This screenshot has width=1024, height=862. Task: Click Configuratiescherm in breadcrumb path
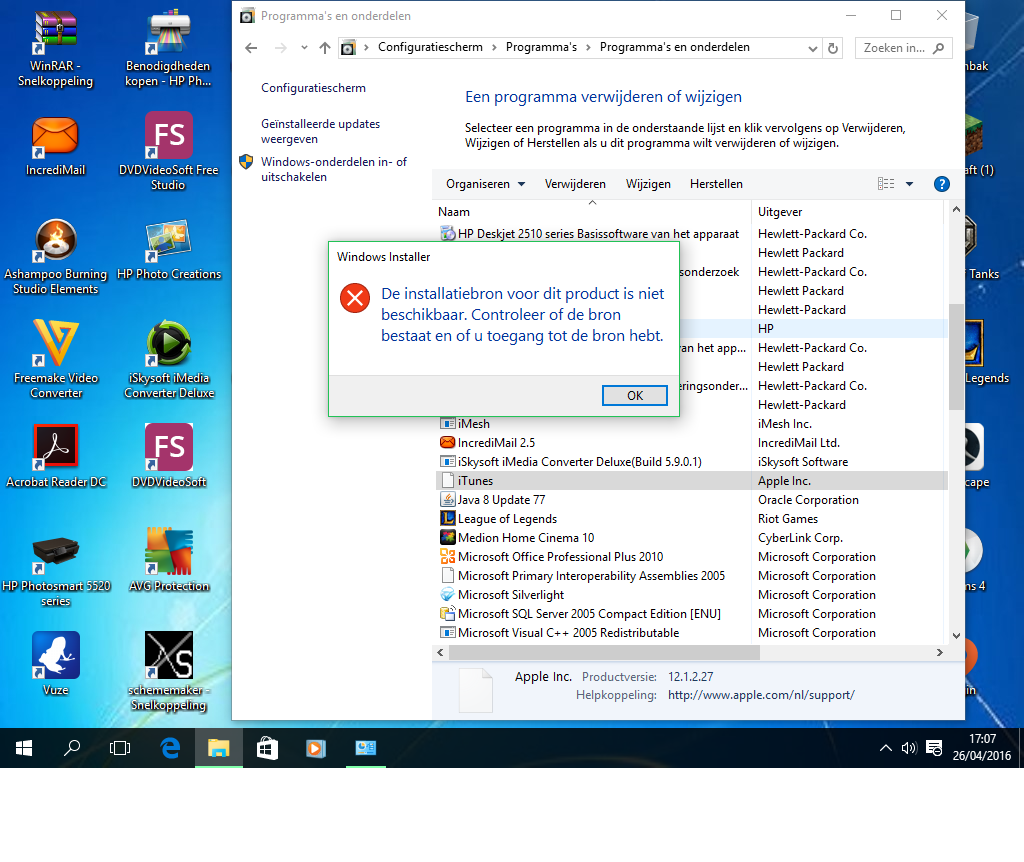click(x=430, y=47)
